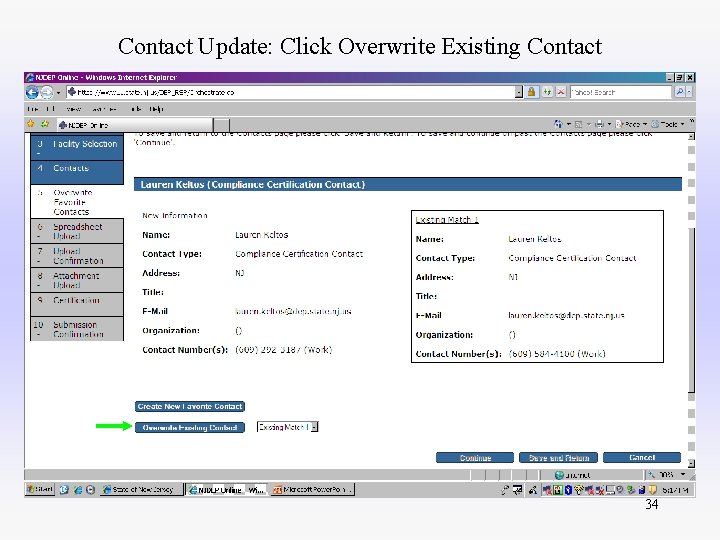Click the yellow shield tray icon

[652, 490]
